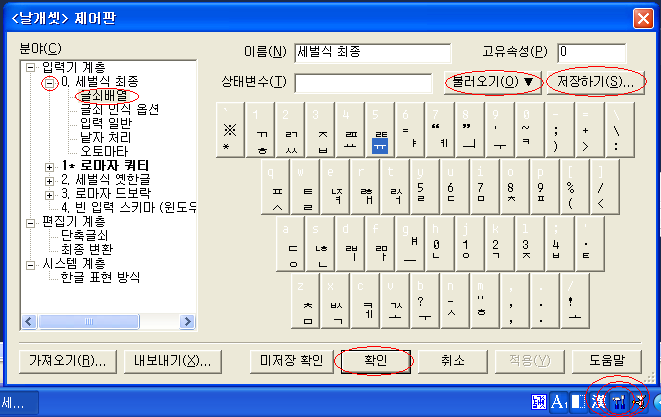
Task: Open 한글 표현 방식 tree item
Action: pyautogui.click(x=100, y=277)
